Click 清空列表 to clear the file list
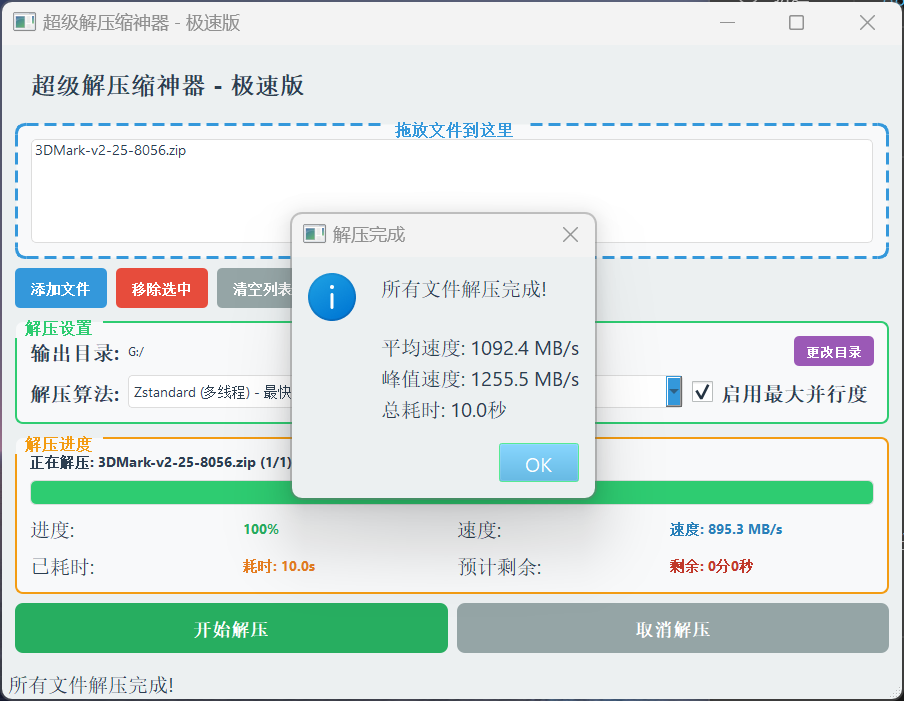Screen dimensions: 904x701 pyautogui.click(x=254, y=288)
